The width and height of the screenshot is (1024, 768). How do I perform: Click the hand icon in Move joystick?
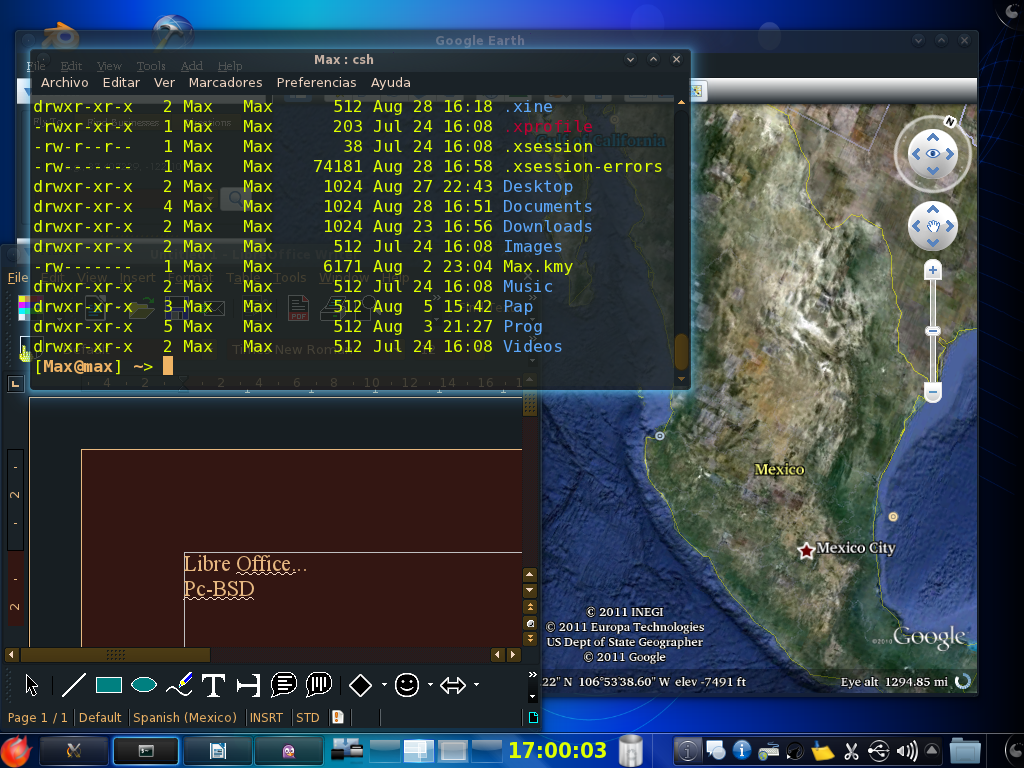(933, 226)
